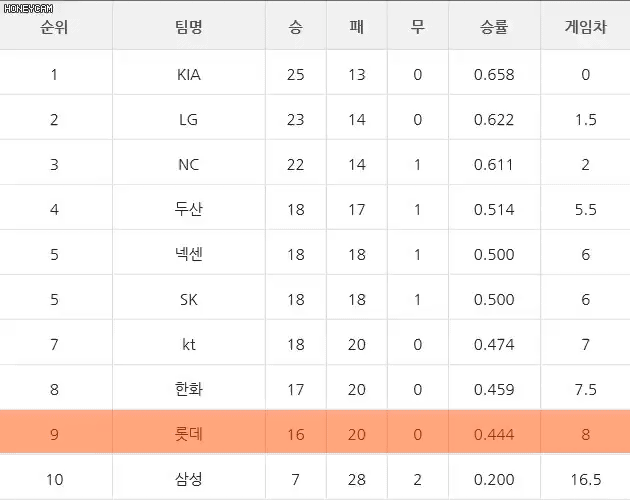Click the HONEYCAM watermark logo
630x500 pixels.
(x=28, y=8)
